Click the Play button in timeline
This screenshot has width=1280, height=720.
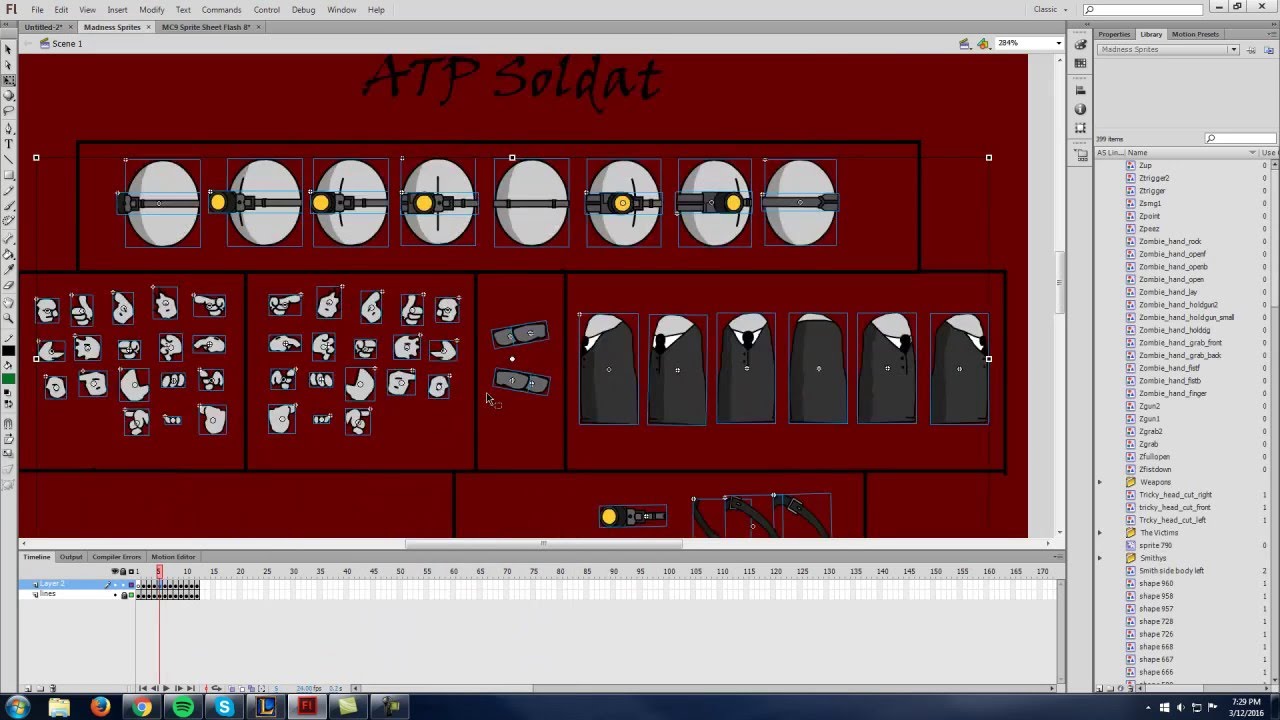coord(166,688)
